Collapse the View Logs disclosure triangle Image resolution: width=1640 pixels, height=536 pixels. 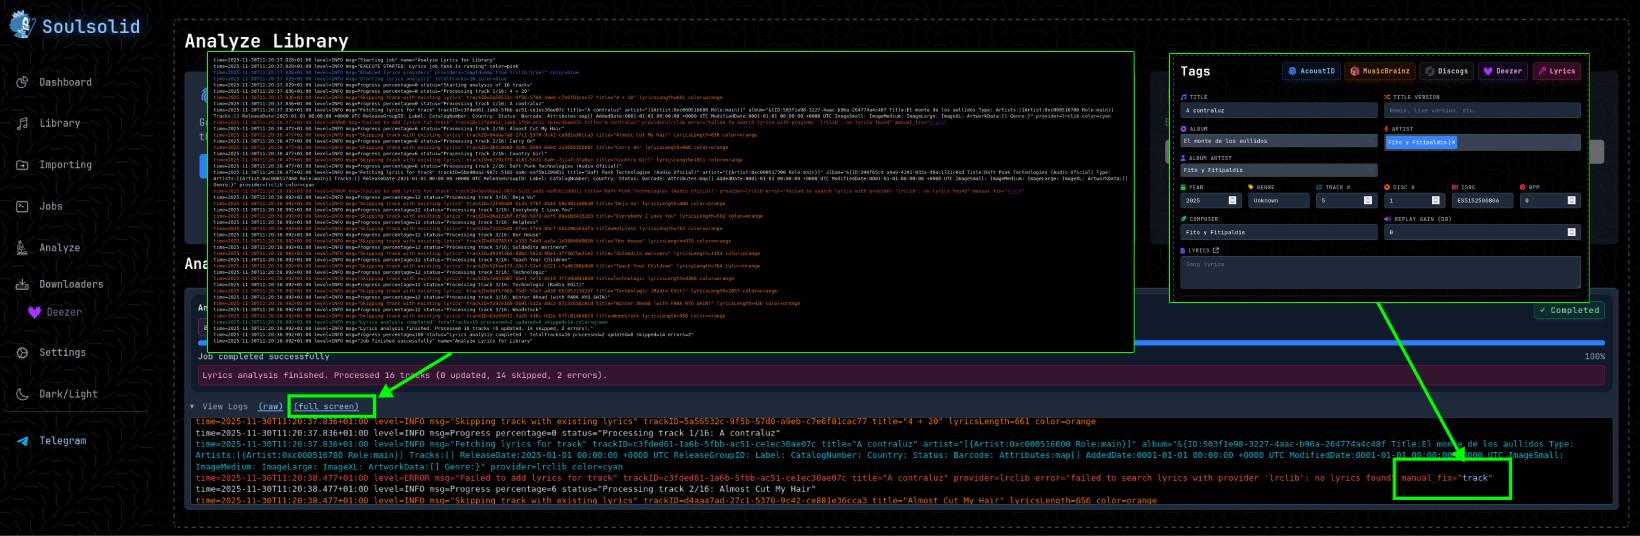click(x=192, y=406)
